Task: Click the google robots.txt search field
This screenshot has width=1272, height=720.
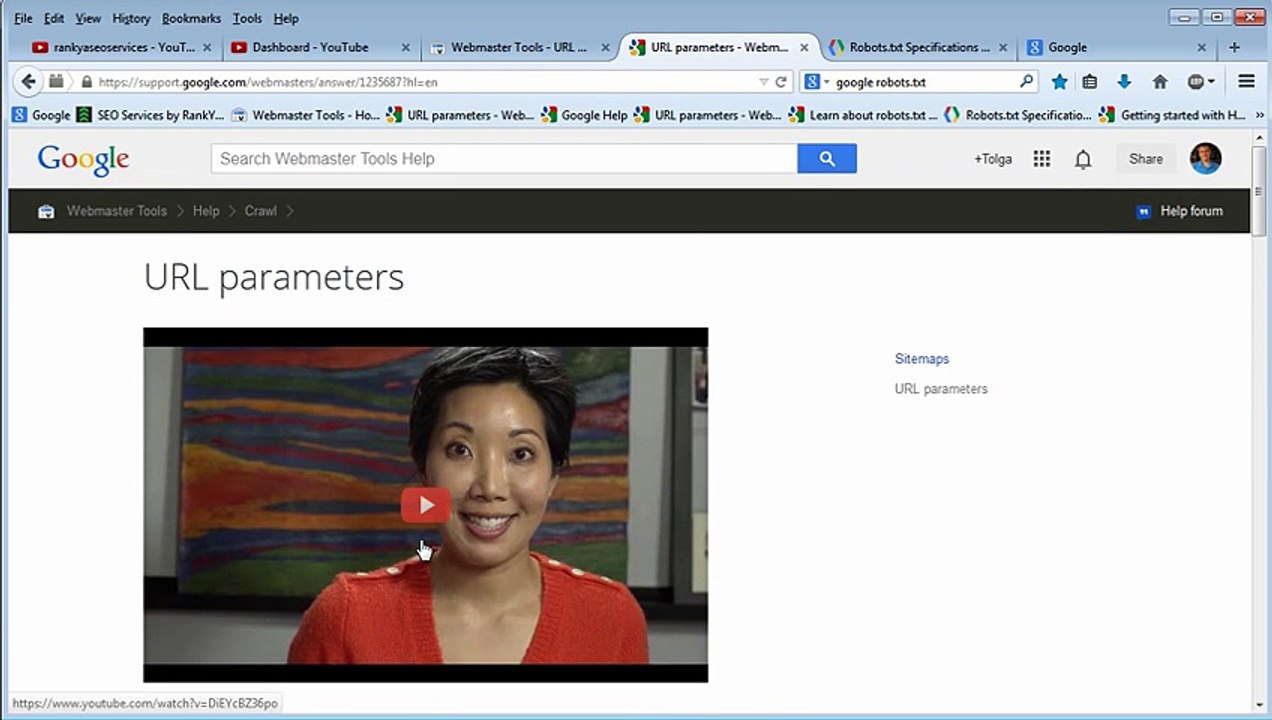Action: 925,82
